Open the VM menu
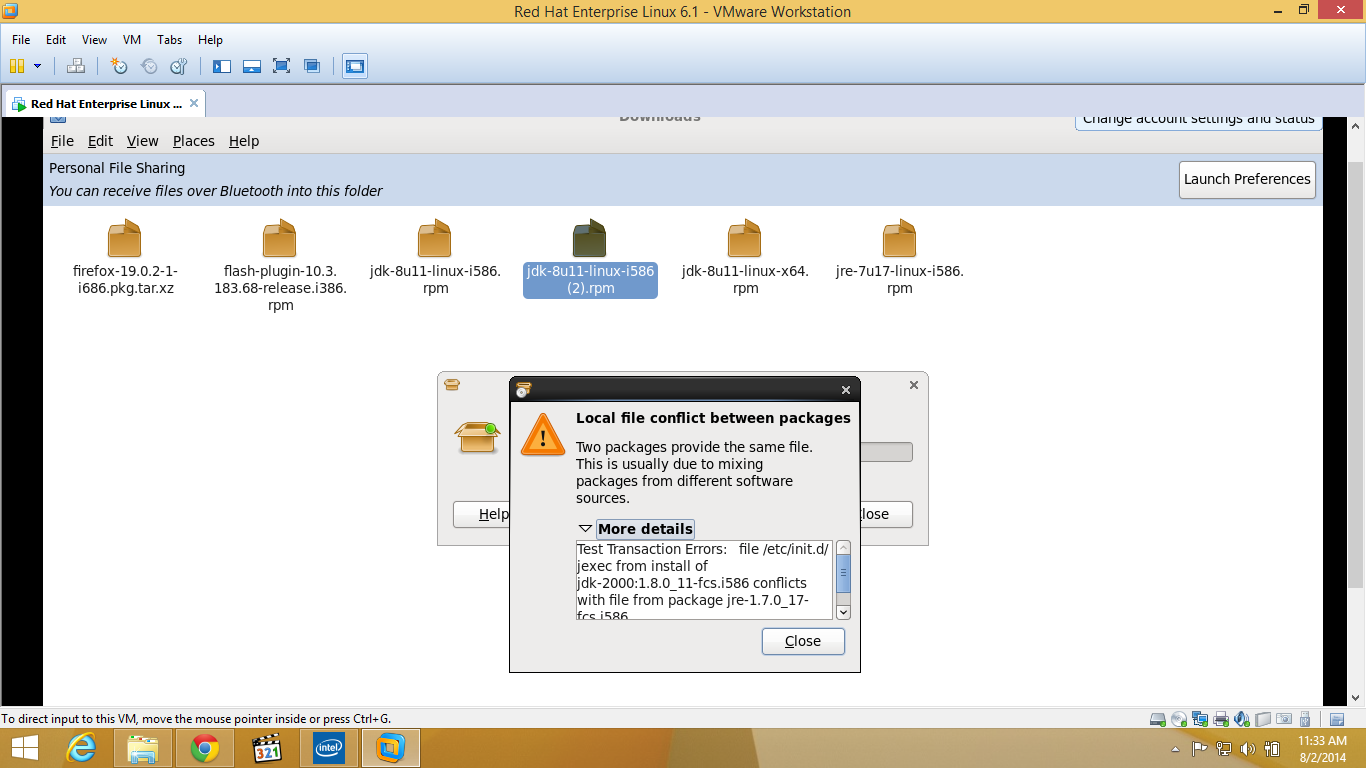 (x=132, y=40)
